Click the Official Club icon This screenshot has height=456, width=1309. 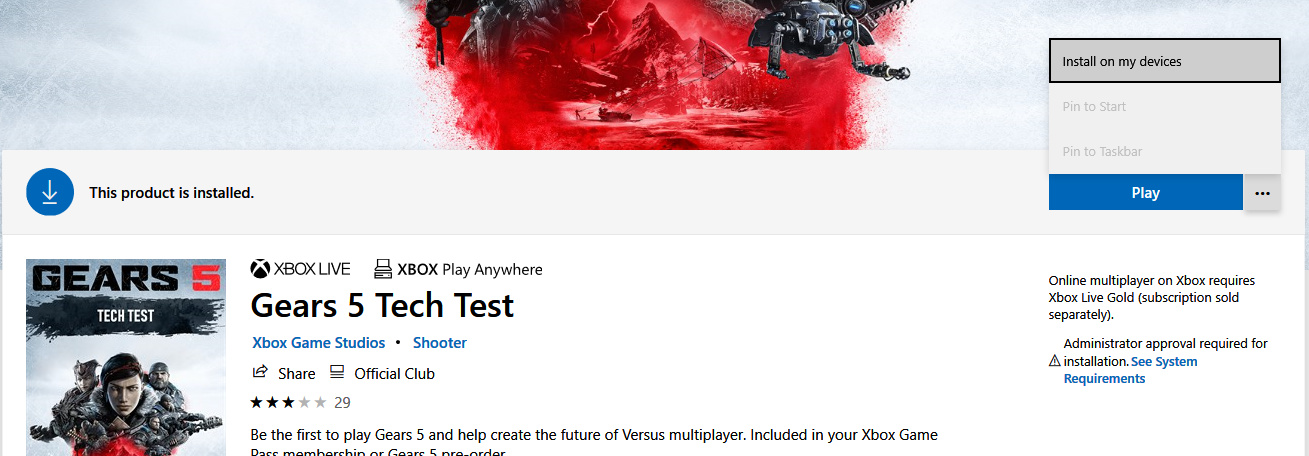(x=337, y=372)
